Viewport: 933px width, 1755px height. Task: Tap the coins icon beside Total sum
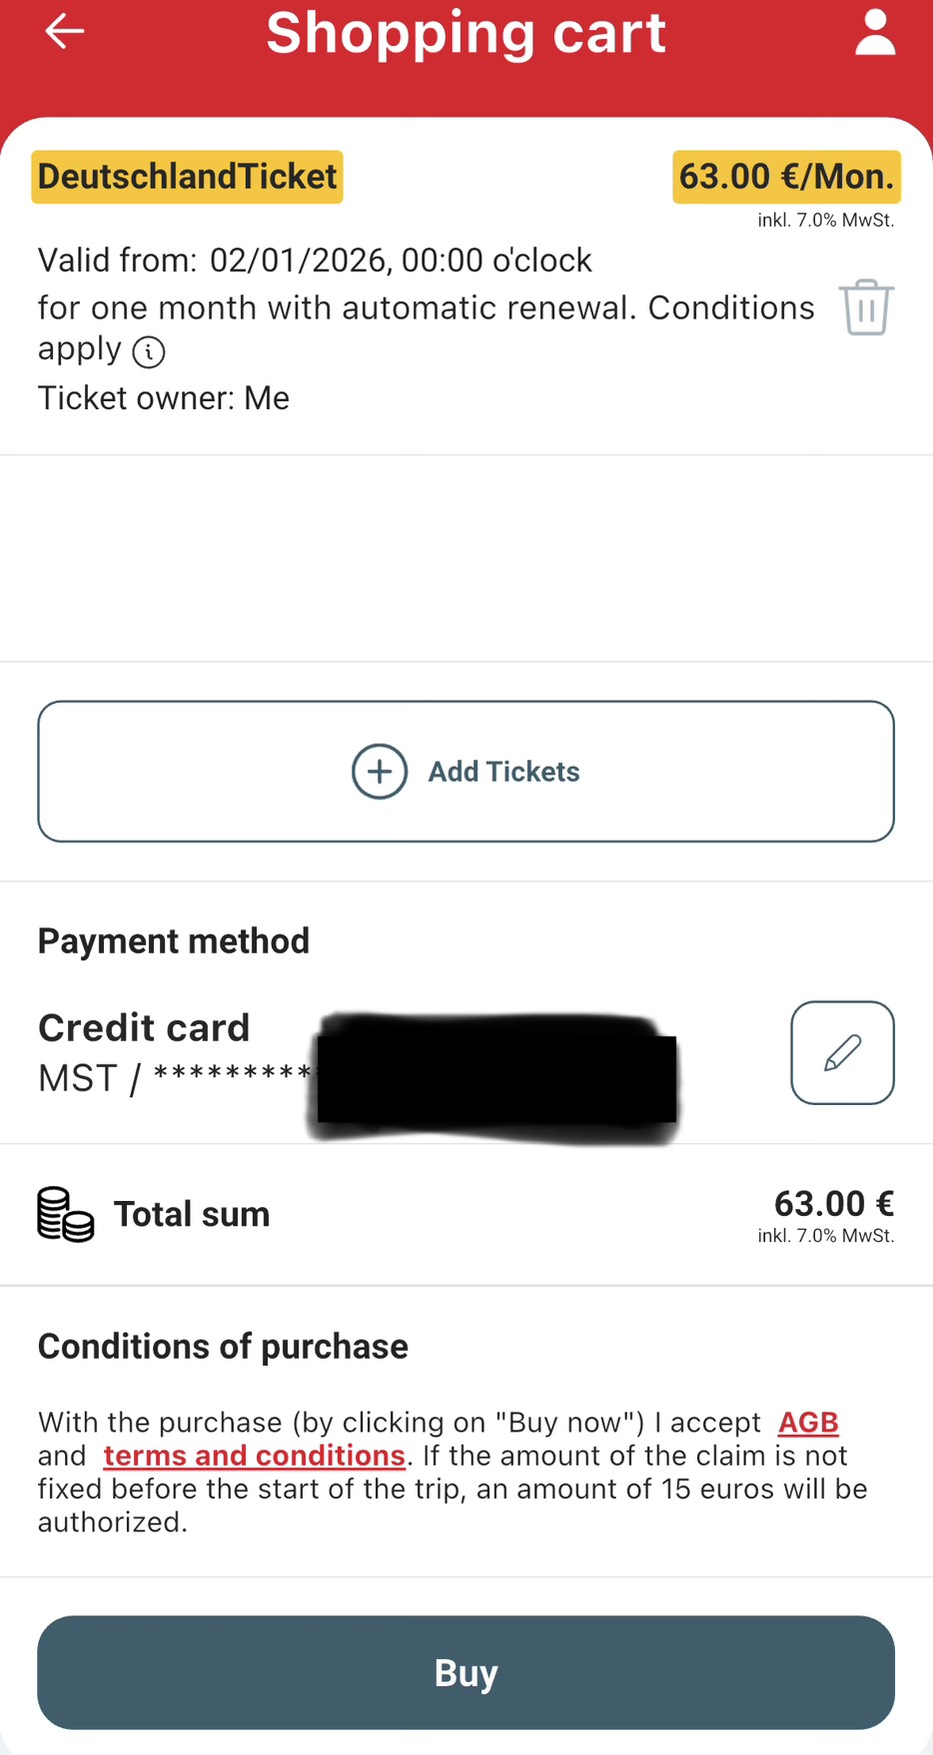pyautogui.click(x=66, y=1214)
